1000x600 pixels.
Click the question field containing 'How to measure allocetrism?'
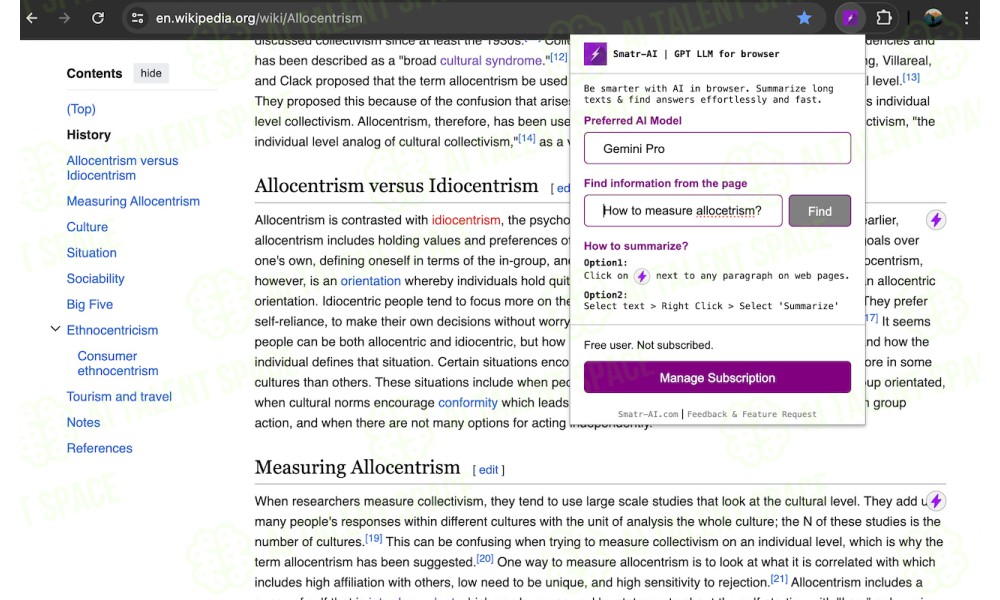tap(683, 211)
